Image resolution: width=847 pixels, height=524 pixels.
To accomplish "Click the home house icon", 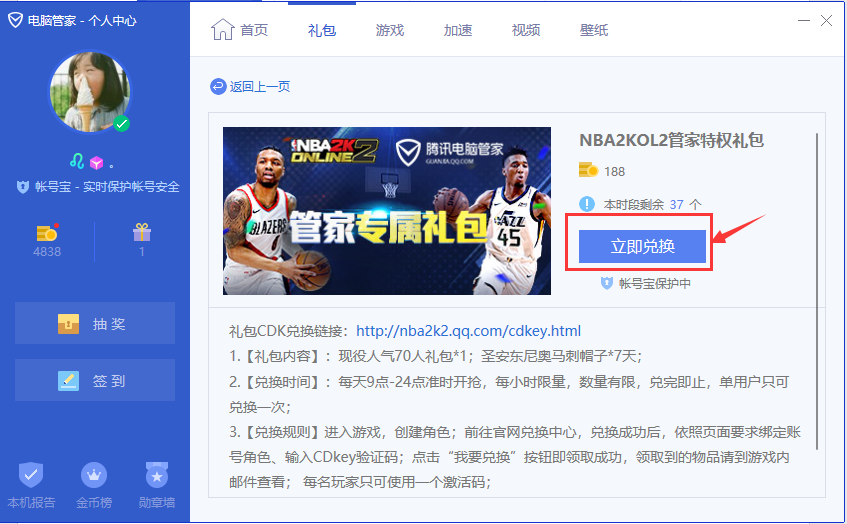I will click(222, 29).
